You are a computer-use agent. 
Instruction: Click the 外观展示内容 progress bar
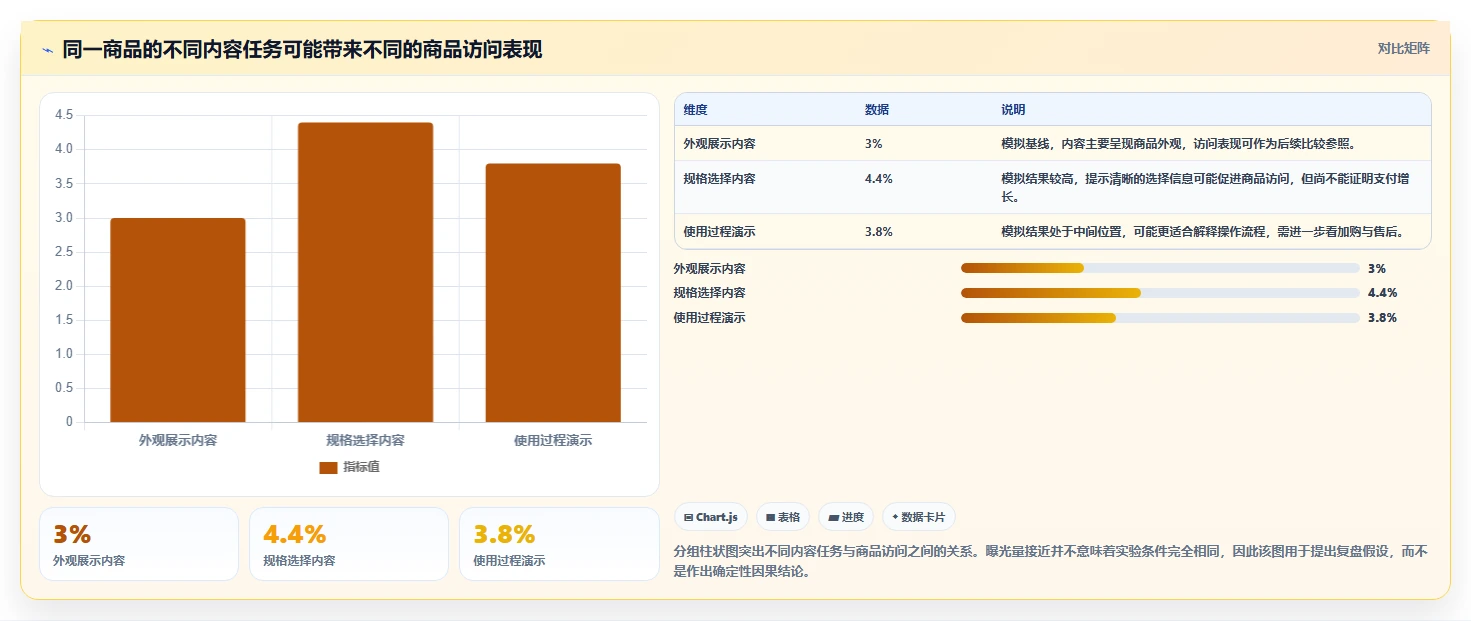[1160, 268]
